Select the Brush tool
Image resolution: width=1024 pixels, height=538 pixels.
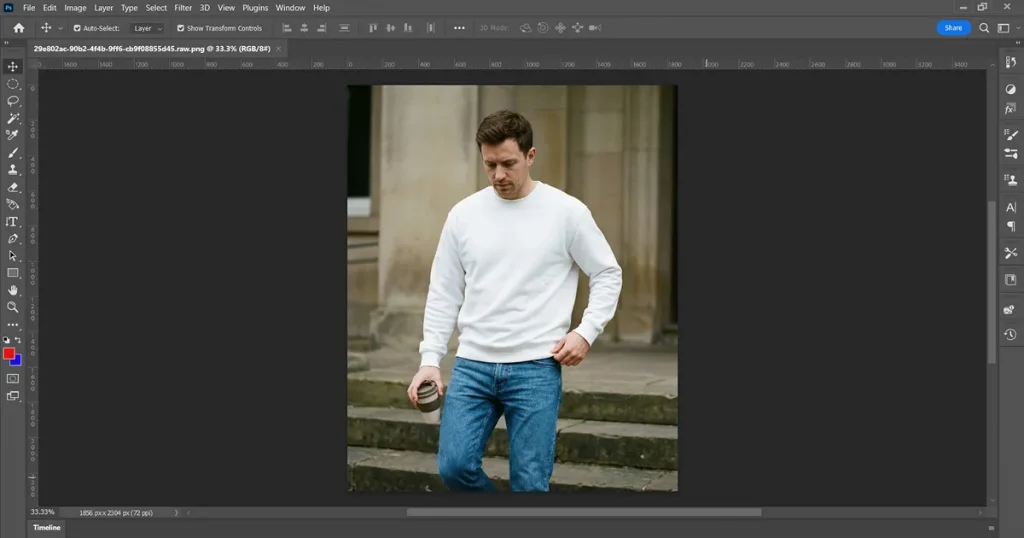click(12, 153)
